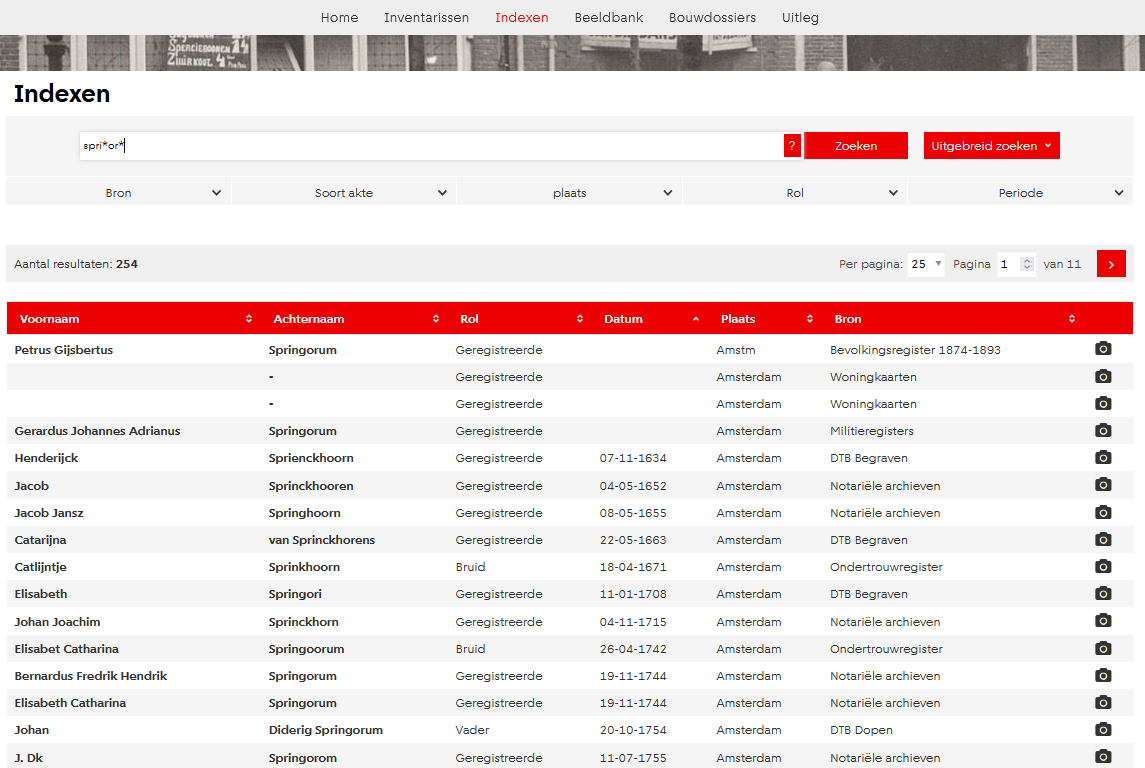Viewport: 1145px width, 768px height.
Task: Sort table by Voornaam column
Action: click(134, 319)
